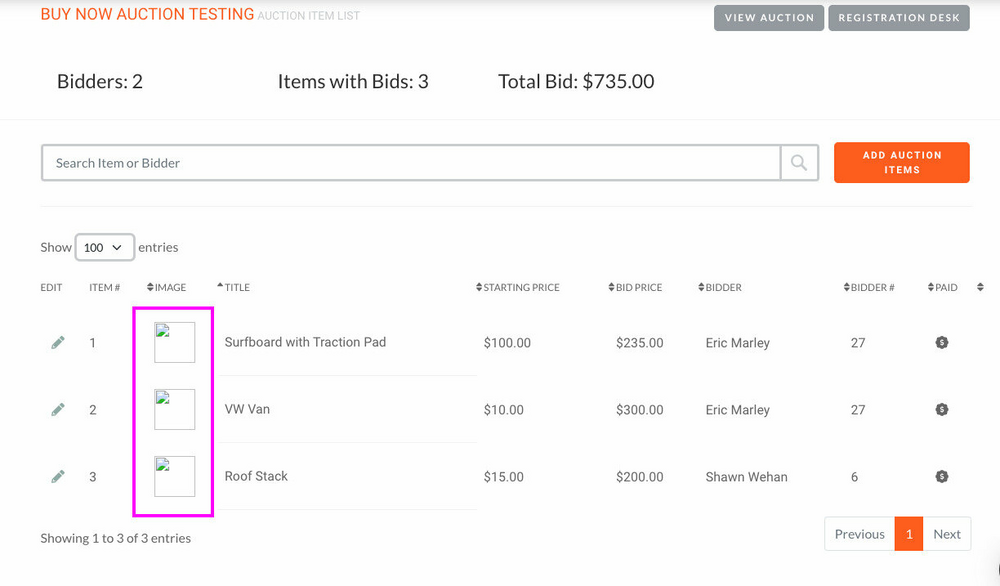Click the search magnifying glass icon
The image size is (1000, 586).
[799, 163]
